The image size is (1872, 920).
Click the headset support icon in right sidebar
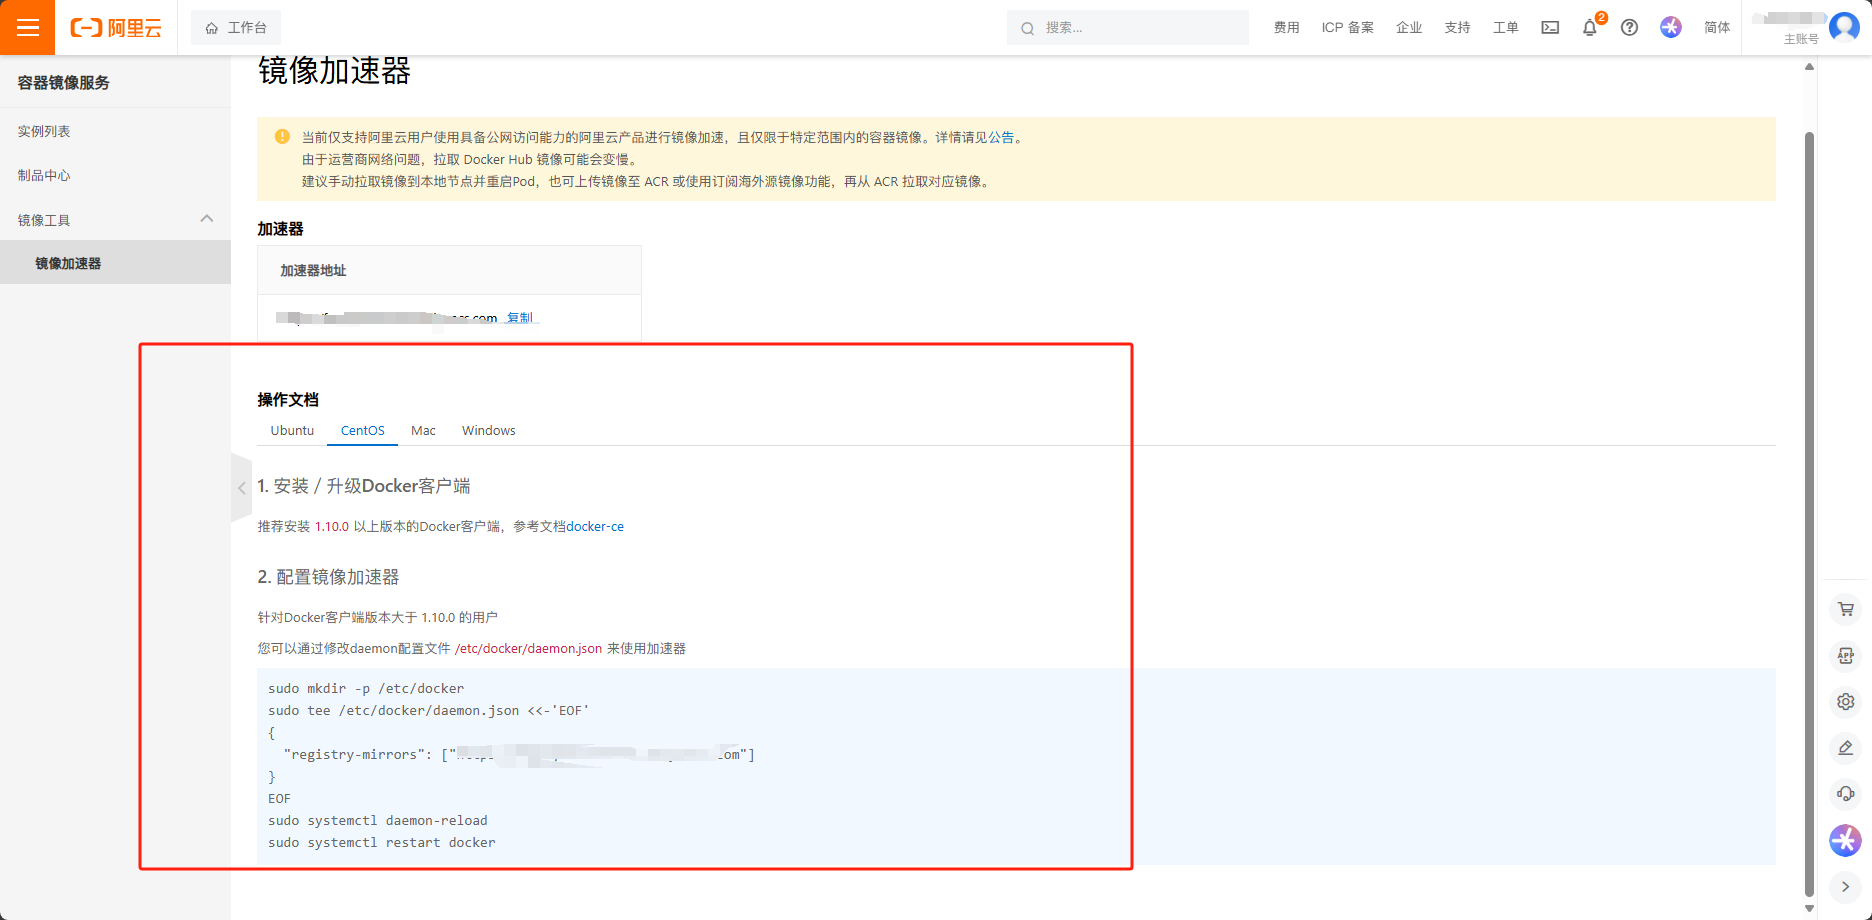pyautogui.click(x=1845, y=794)
